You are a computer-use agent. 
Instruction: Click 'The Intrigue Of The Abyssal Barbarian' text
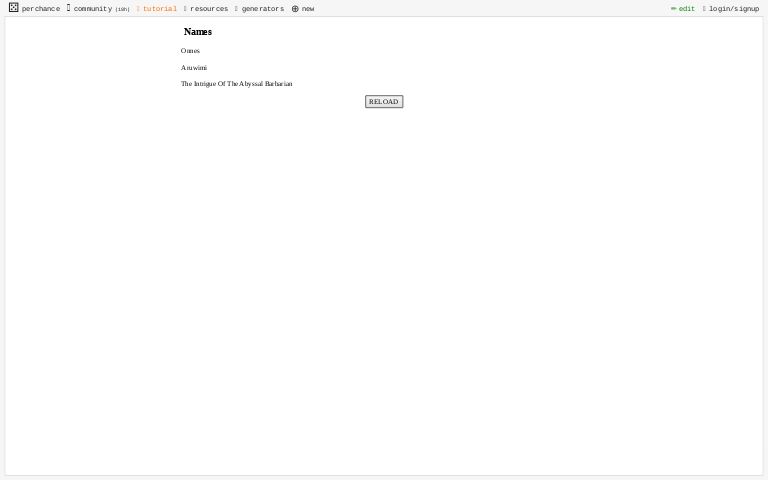point(236,84)
